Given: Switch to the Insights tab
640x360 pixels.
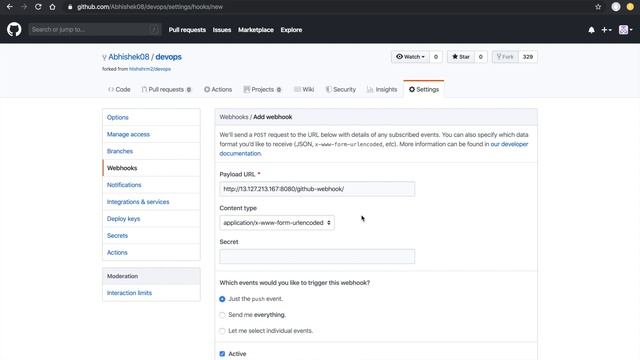Looking at the screenshot, I should 382,89.
